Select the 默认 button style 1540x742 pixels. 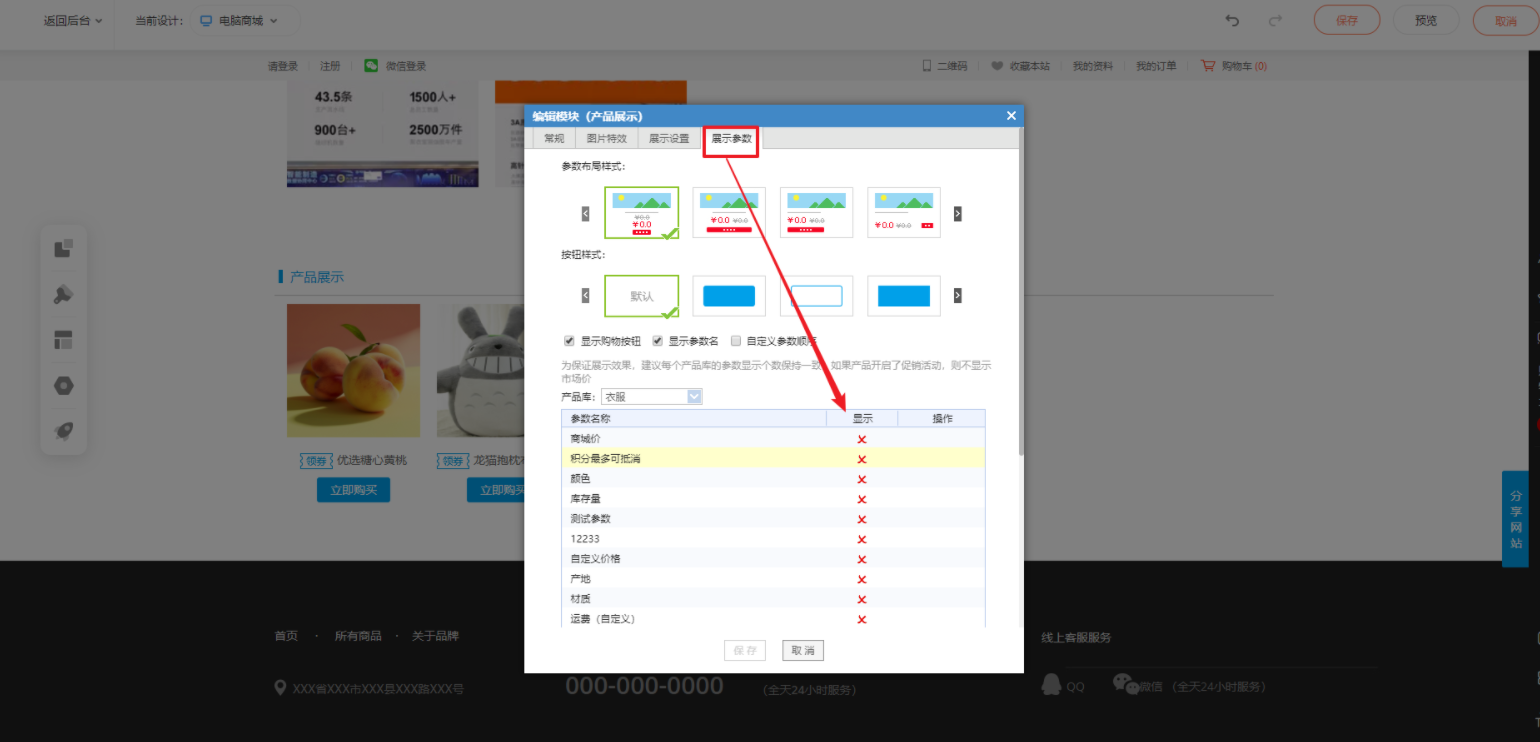point(641,296)
